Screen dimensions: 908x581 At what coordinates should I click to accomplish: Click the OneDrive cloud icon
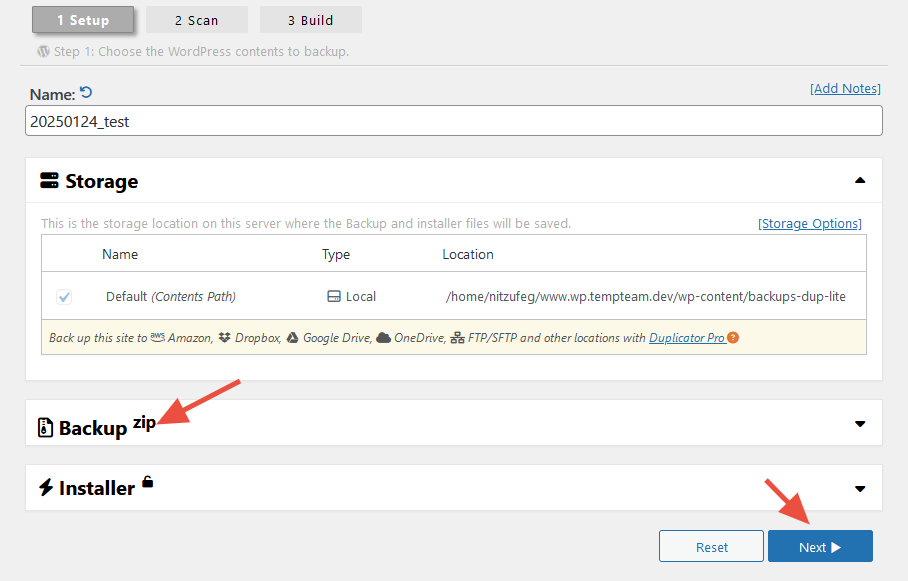[383, 338]
